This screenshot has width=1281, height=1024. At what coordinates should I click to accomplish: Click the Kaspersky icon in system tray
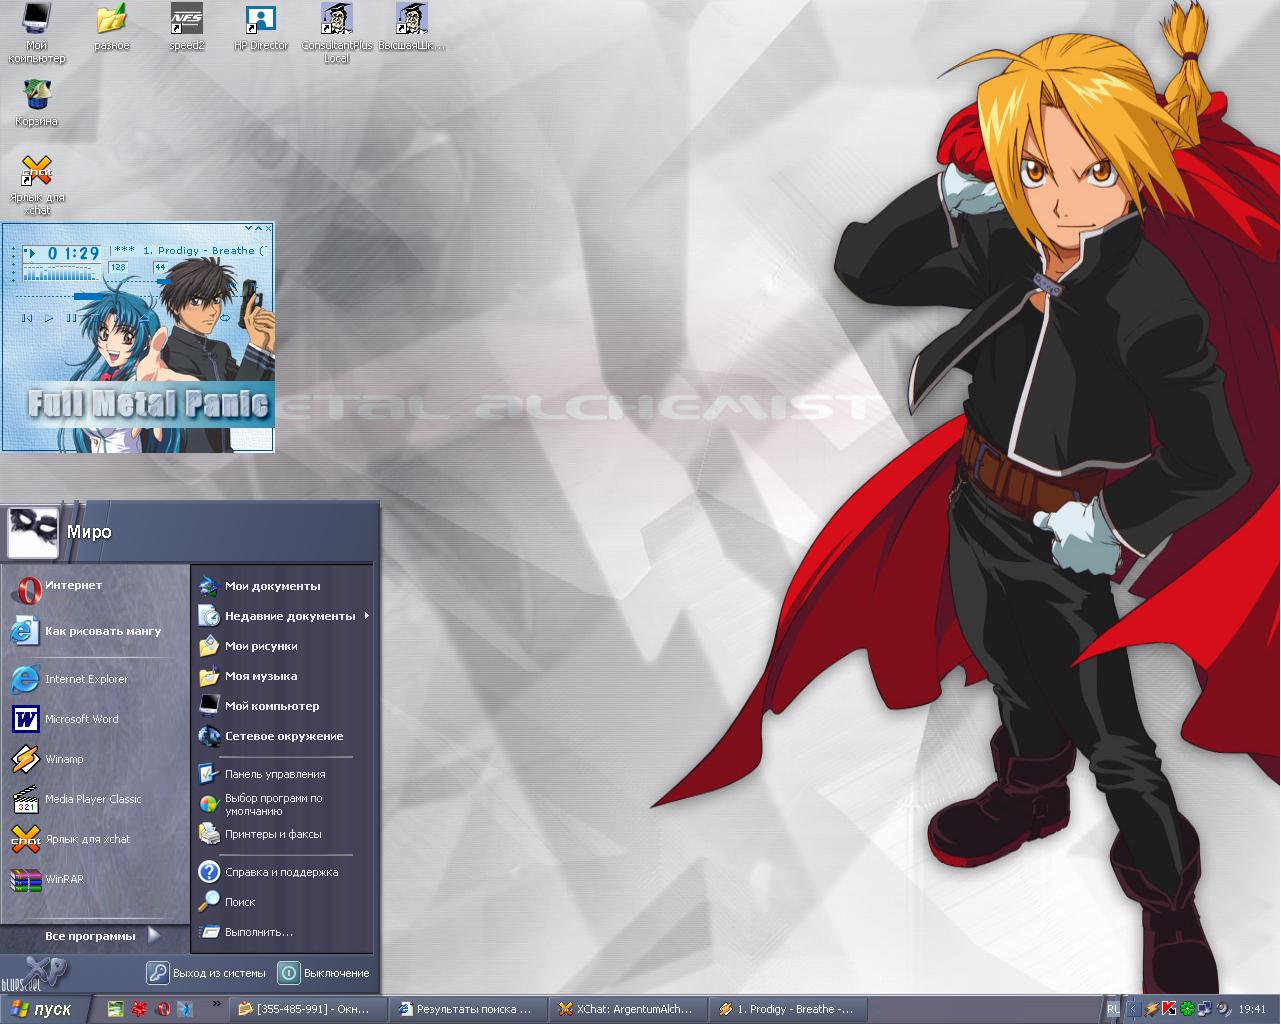[1169, 1009]
